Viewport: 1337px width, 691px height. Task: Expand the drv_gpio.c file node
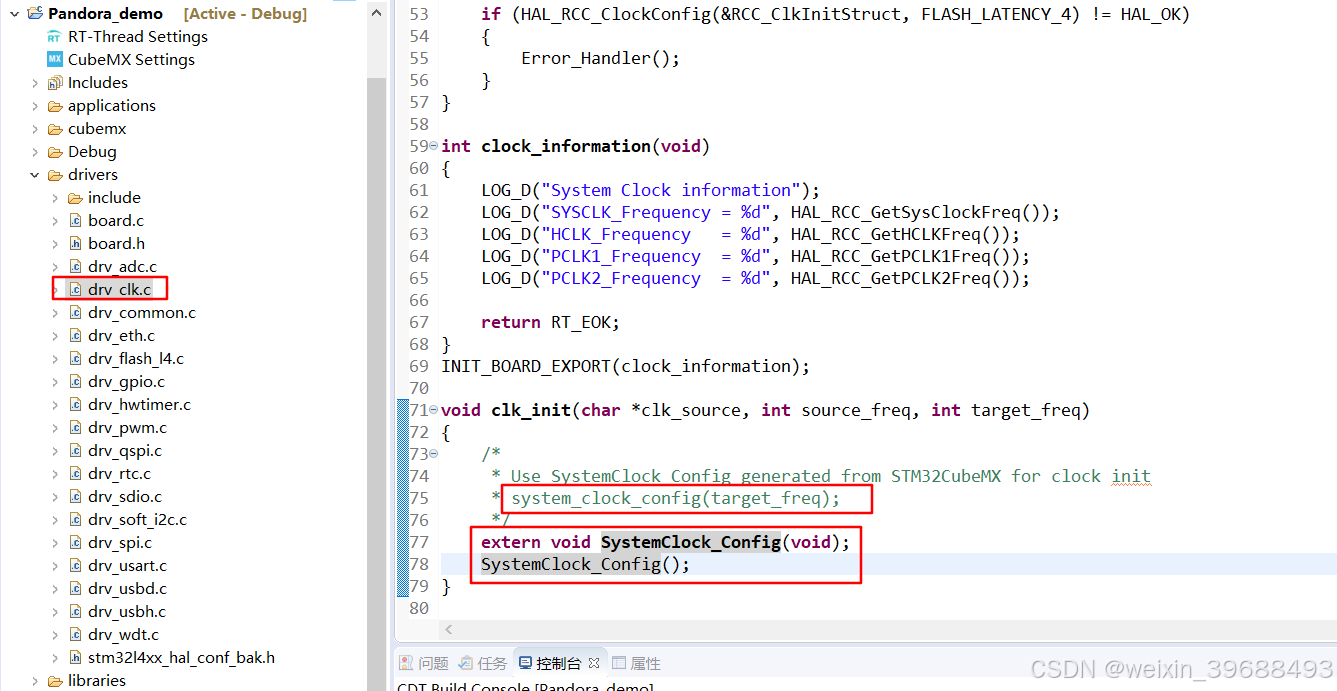(55, 382)
